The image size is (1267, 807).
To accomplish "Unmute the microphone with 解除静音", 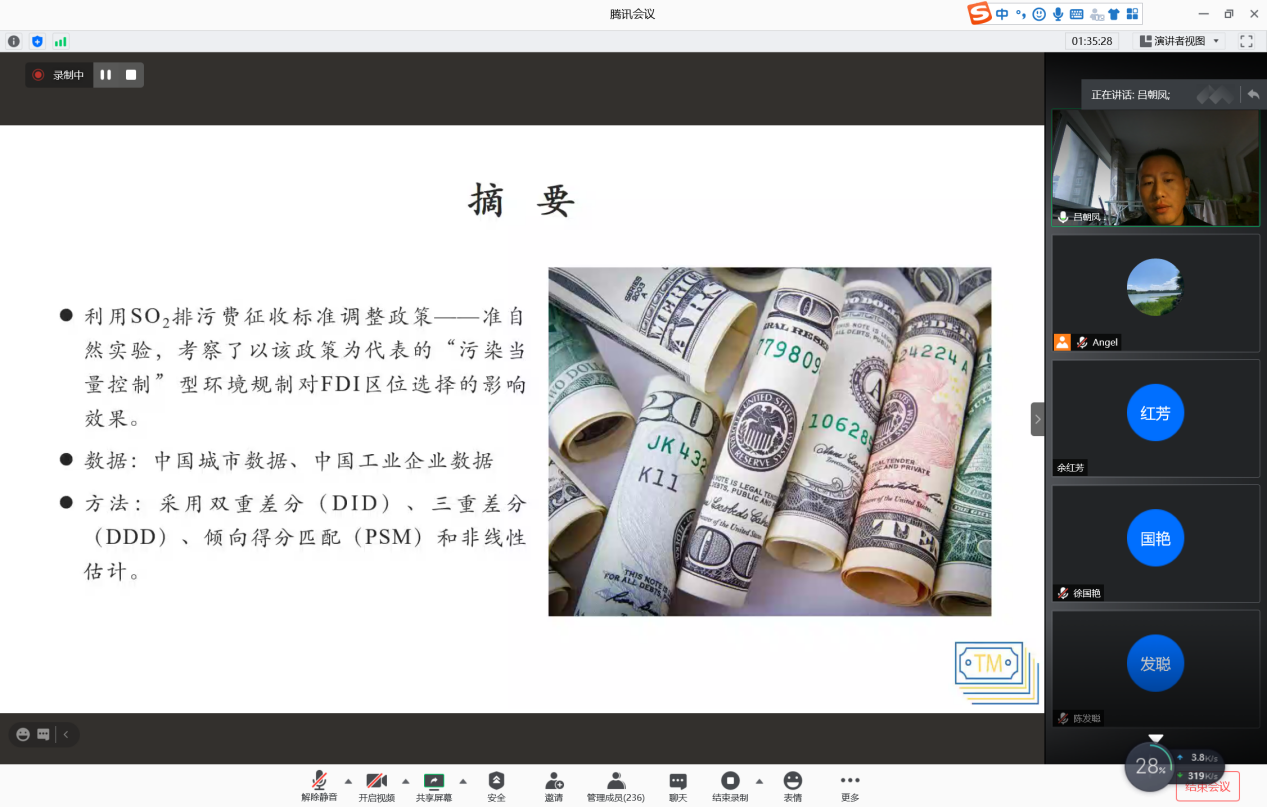I will [x=319, y=786].
